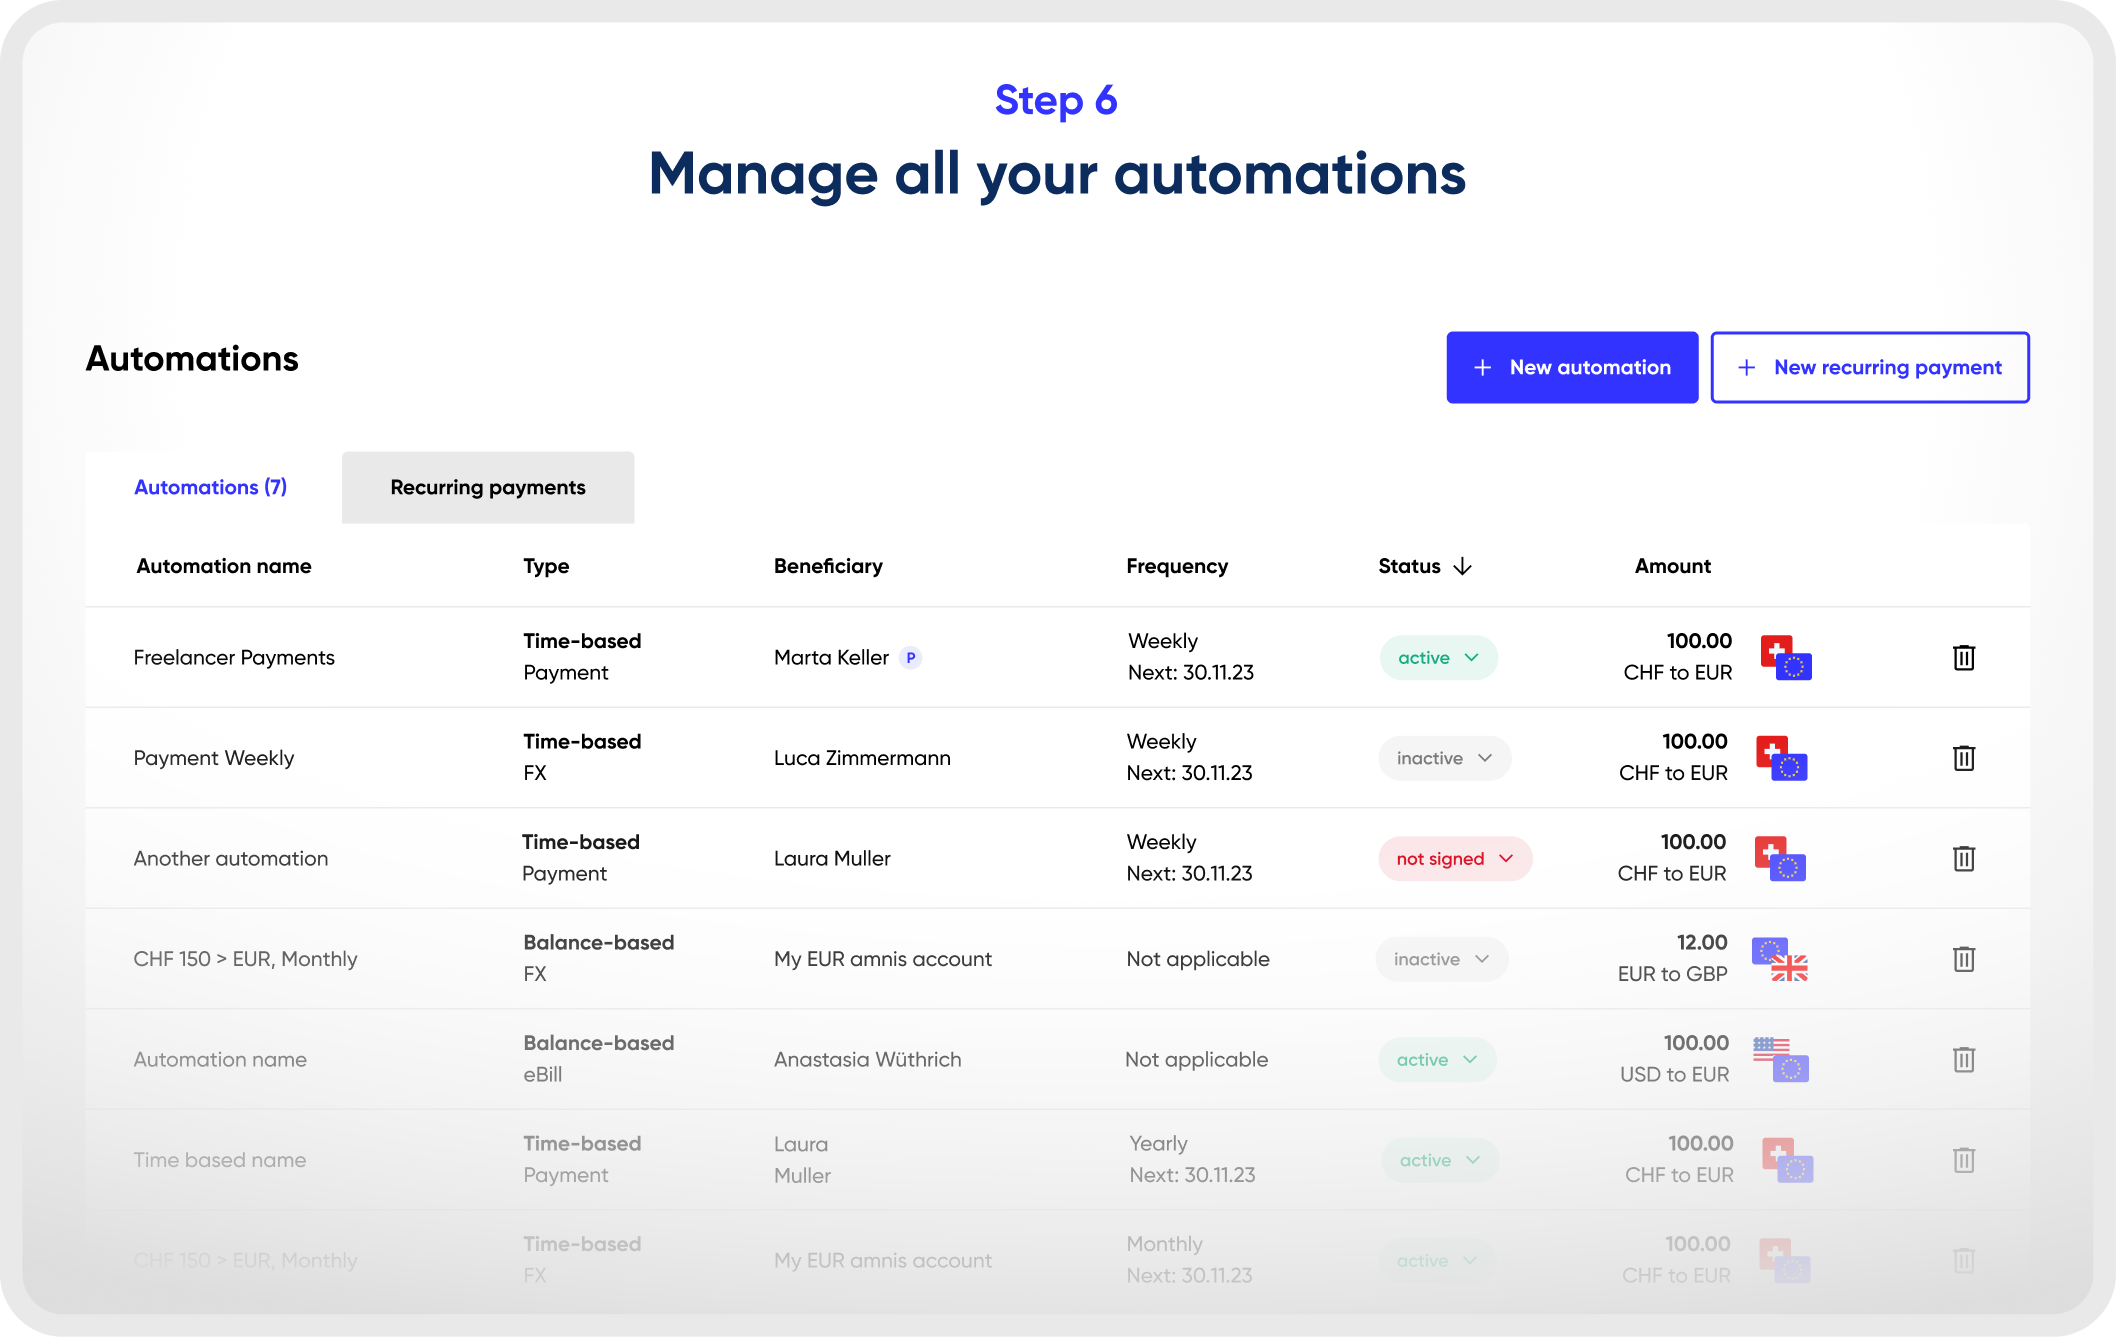Change status of EUR to GBP automation
Image resolution: width=2117 pixels, height=1337 pixels.
tap(1441, 959)
